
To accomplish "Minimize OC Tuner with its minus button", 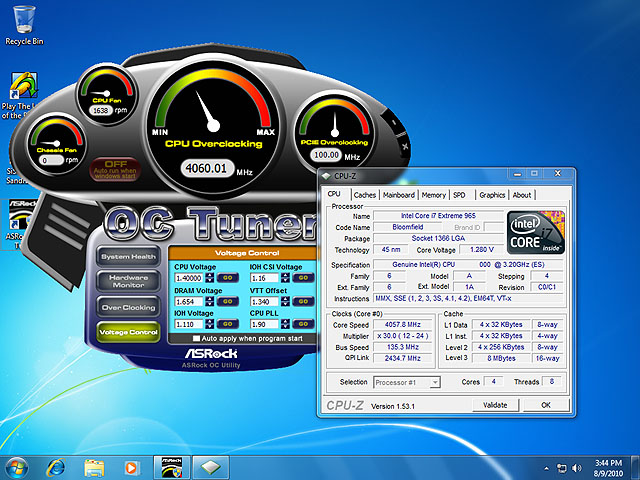I will click(394, 122).
